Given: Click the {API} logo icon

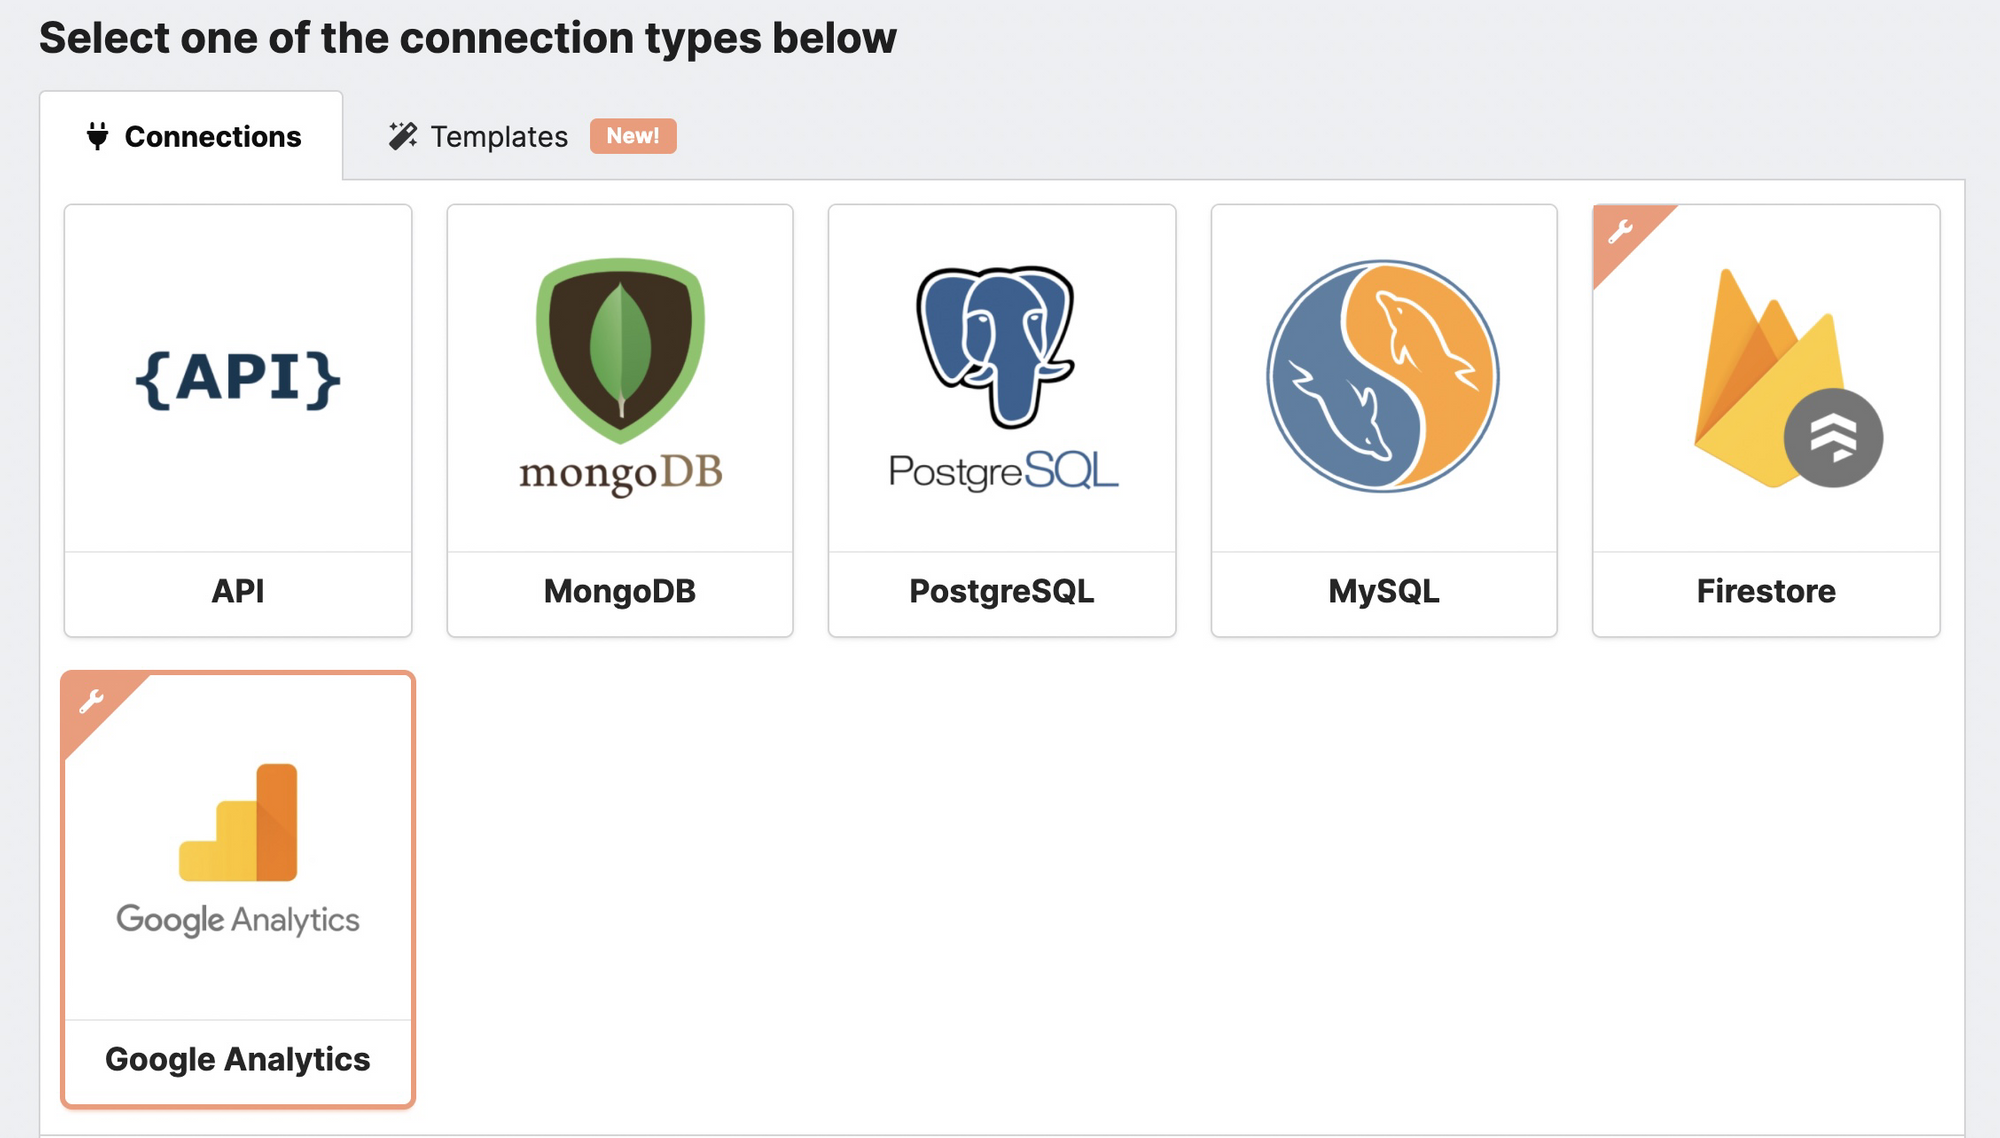Looking at the screenshot, I should pyautogui.click(x=238, y=379).
